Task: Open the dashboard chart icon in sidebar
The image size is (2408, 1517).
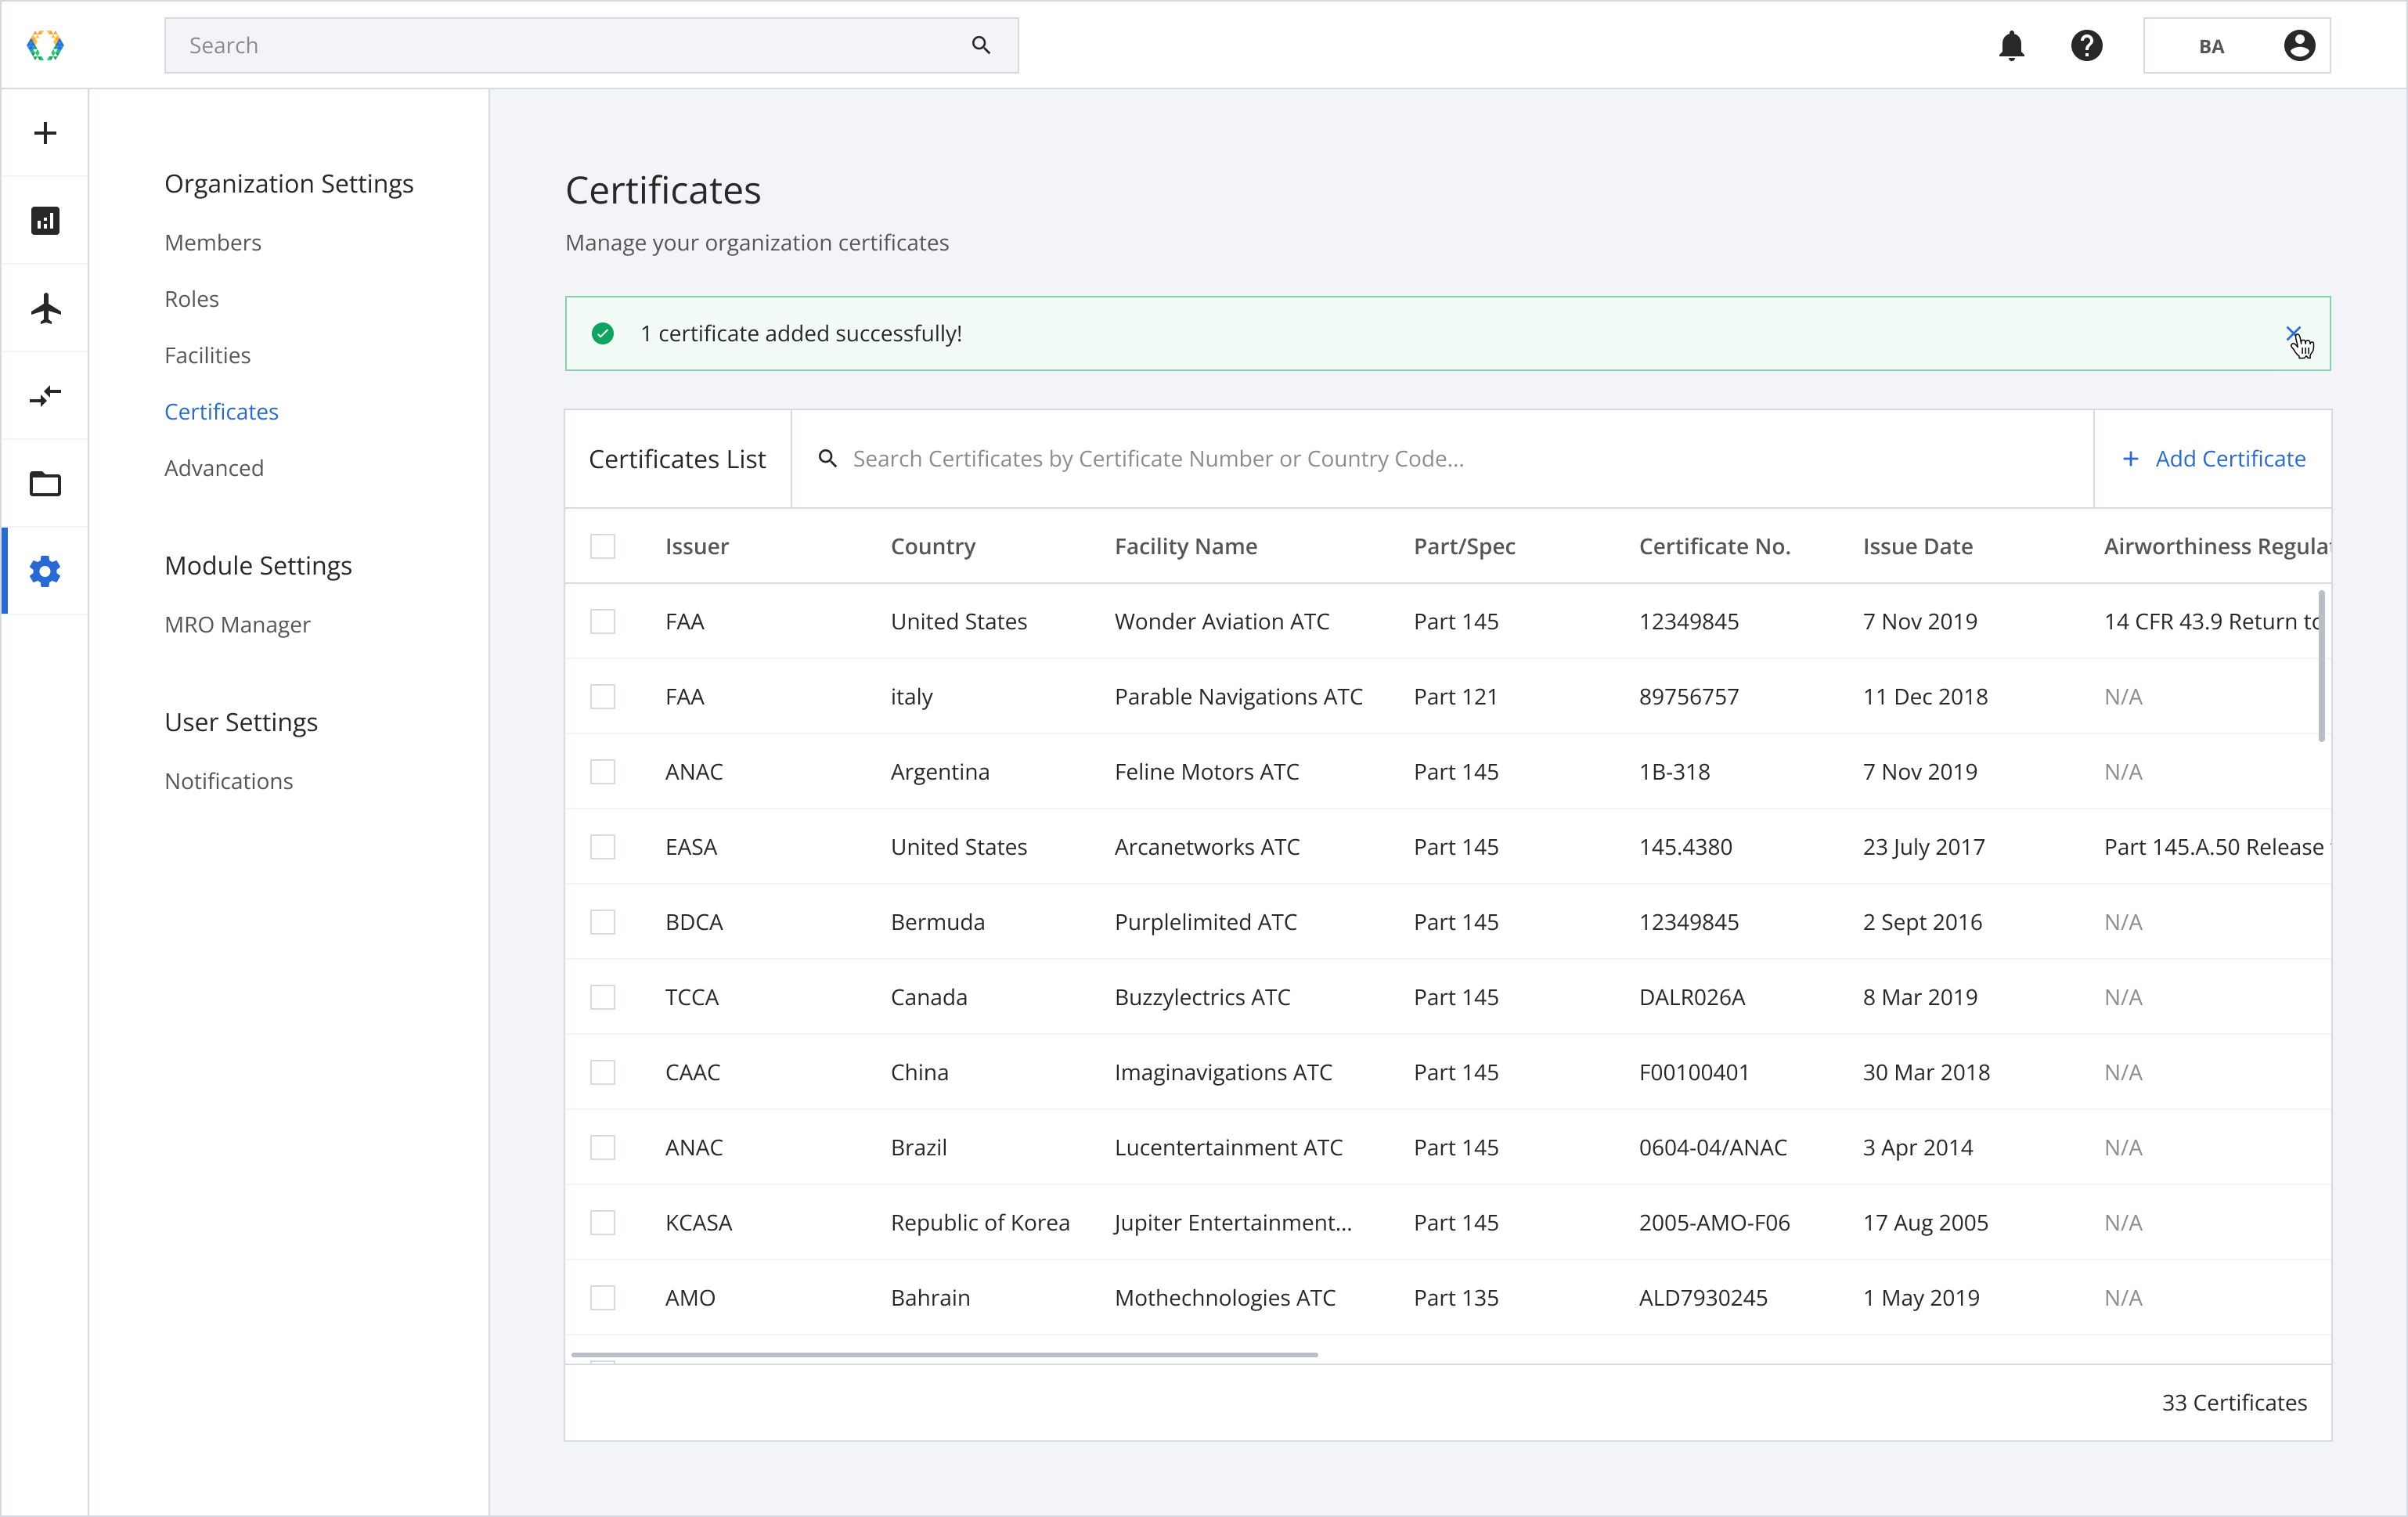Action: [45, 220]
